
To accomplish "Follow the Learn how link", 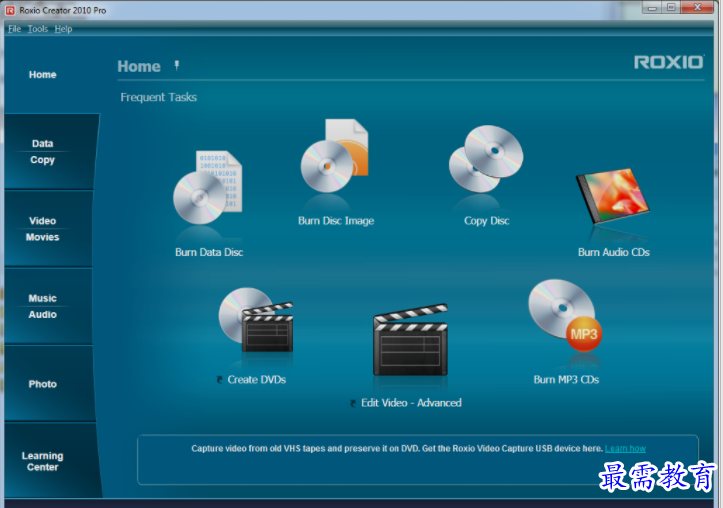I will (625, 449).
